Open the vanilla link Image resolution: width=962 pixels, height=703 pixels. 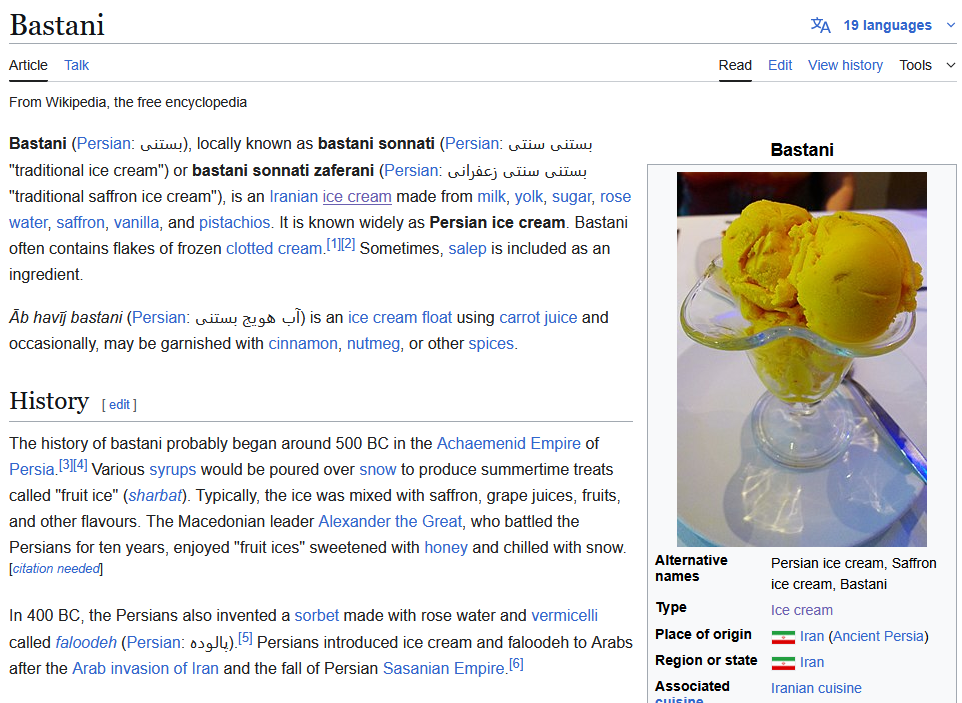[x=136, y=222]
